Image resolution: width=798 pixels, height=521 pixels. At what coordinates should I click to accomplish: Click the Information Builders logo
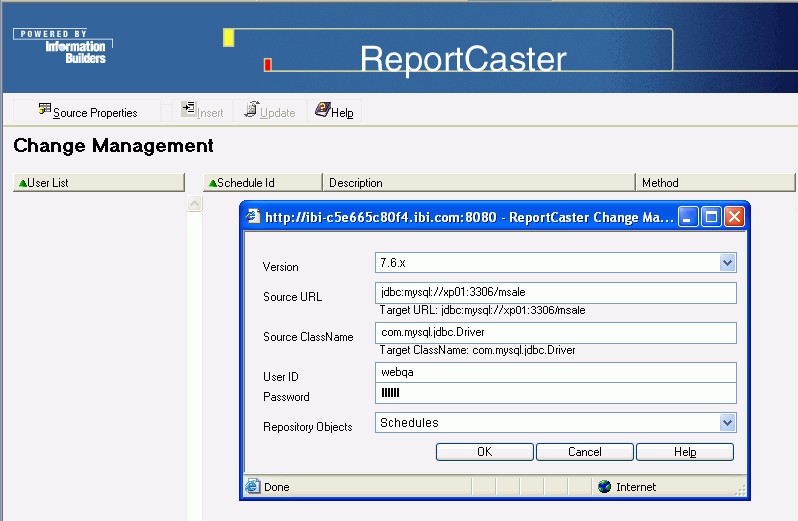click(63, 47)
